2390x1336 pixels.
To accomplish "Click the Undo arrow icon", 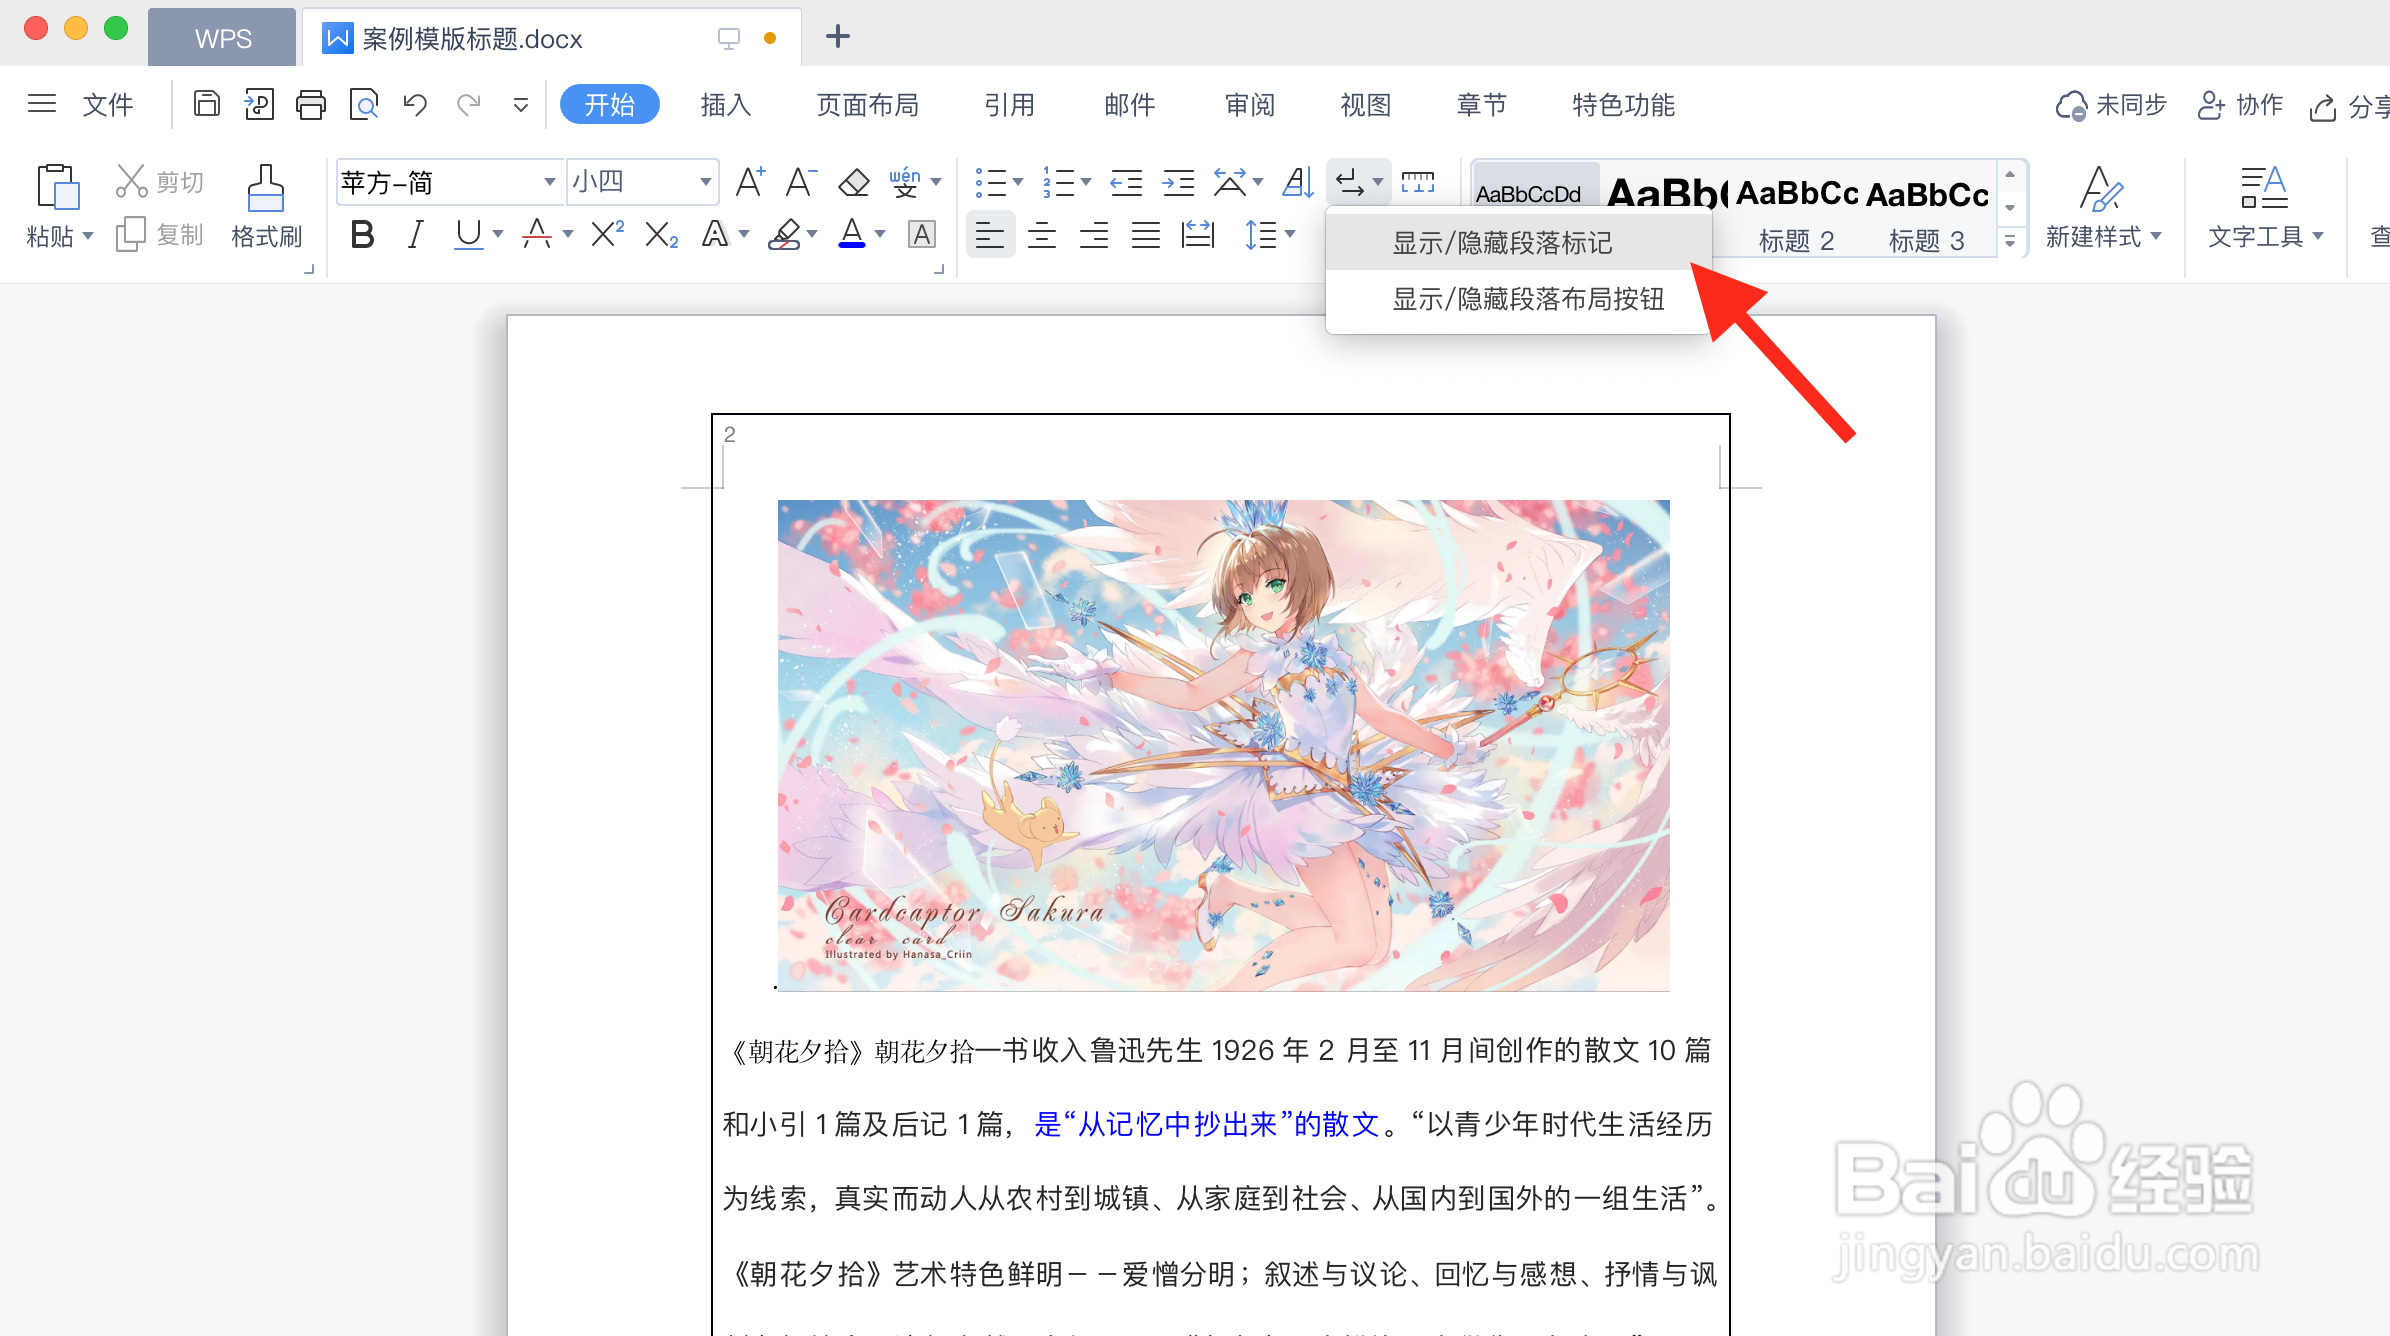I will (x=416, y=104).
